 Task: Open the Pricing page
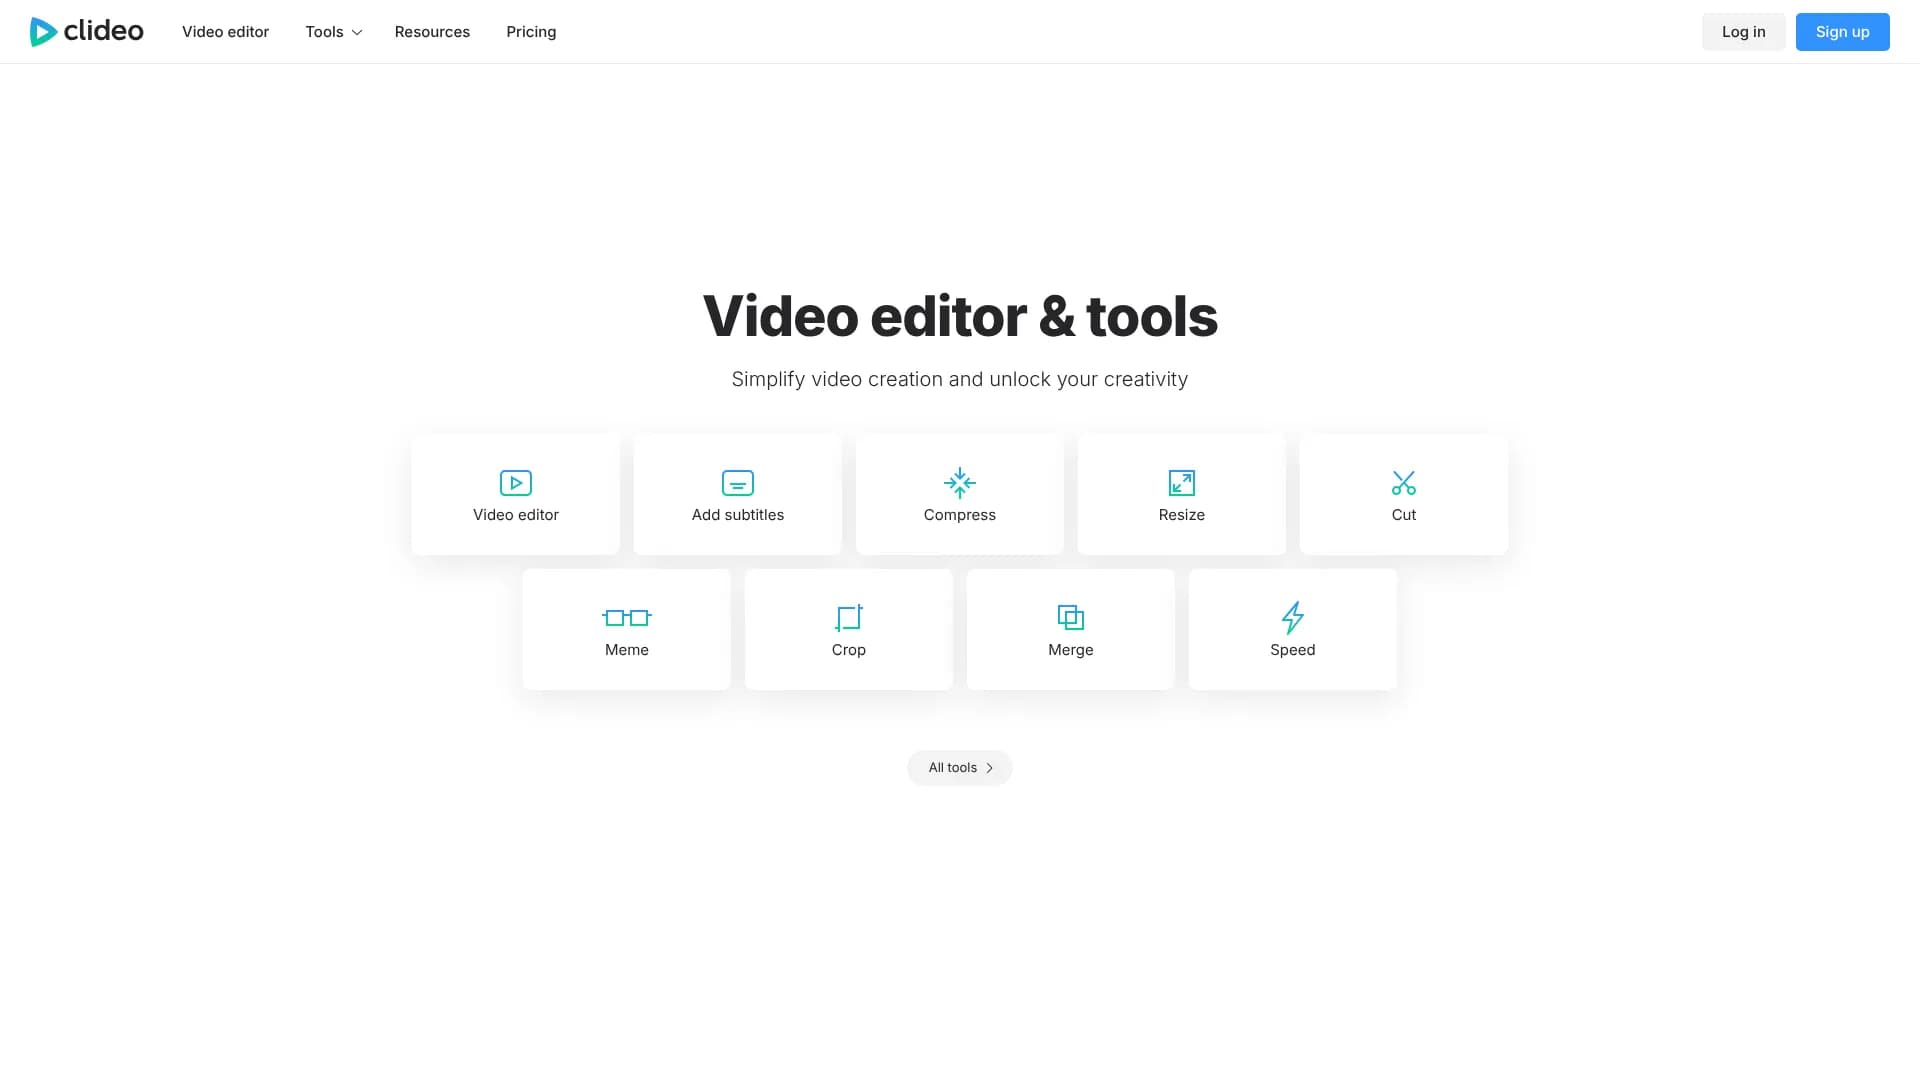pyautogui.click(x=530, y=31)
